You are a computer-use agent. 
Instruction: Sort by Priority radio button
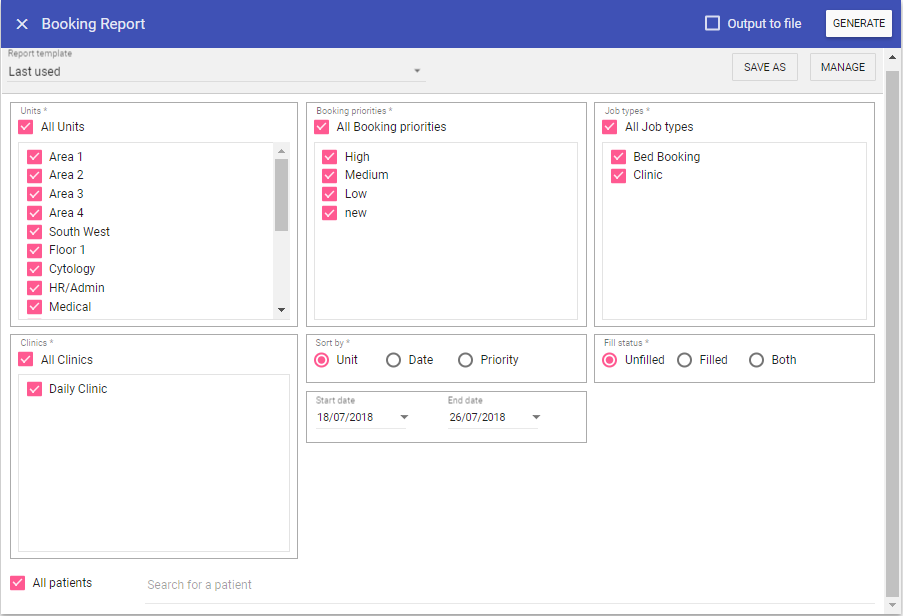click(x=466, y=360)
